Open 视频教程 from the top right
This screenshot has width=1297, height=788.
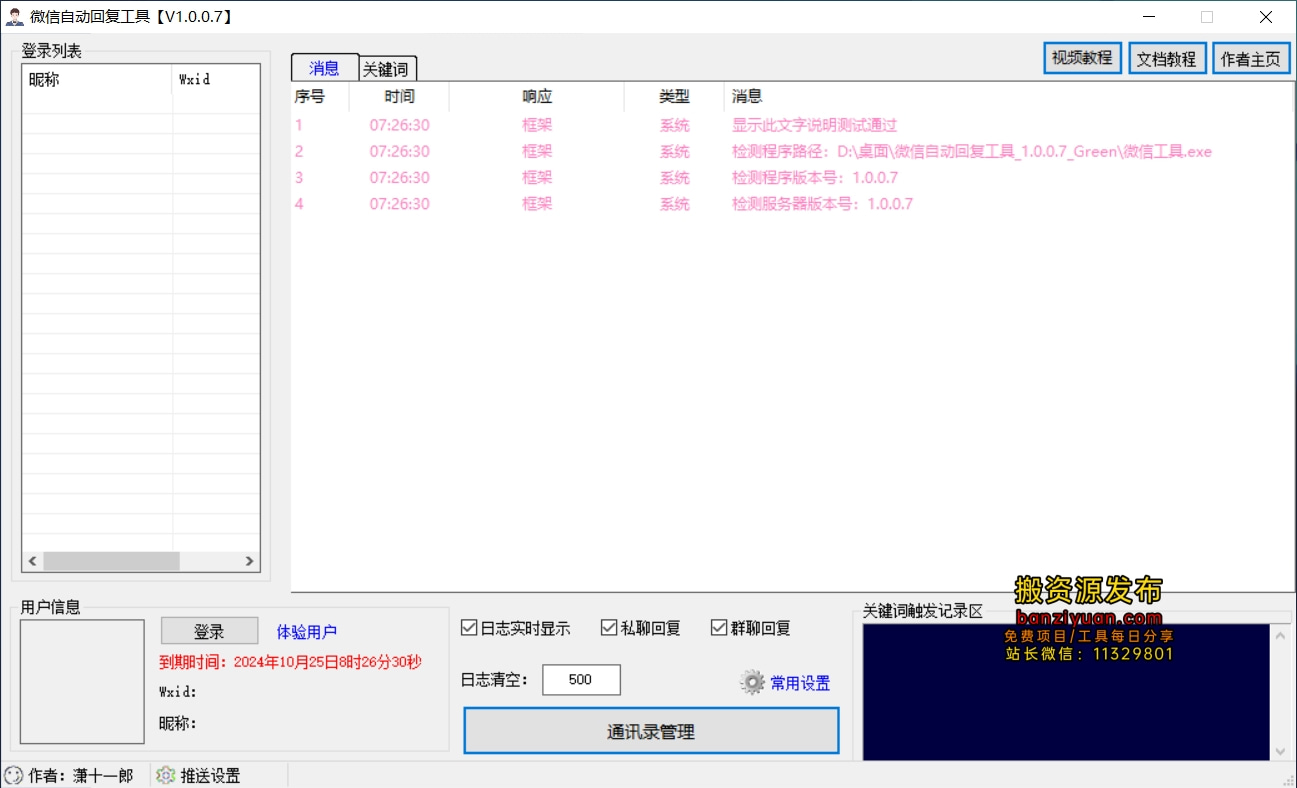point(1082,57)
